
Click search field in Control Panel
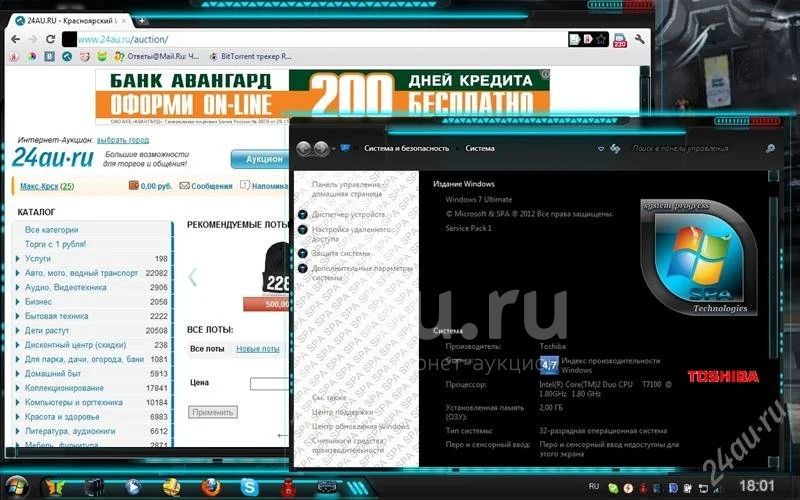[696, 148]
